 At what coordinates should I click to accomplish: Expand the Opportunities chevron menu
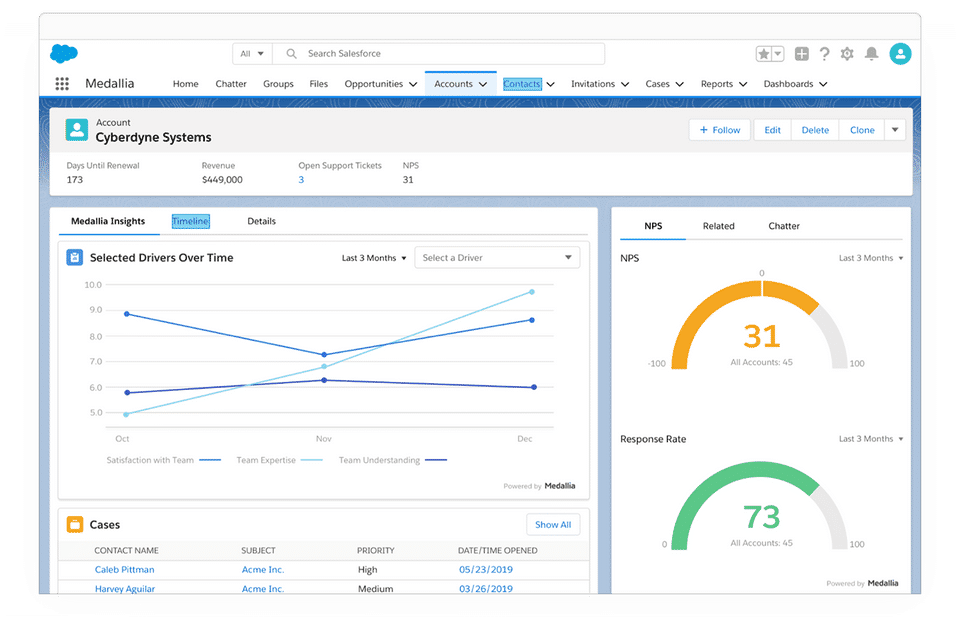point(413,84)
